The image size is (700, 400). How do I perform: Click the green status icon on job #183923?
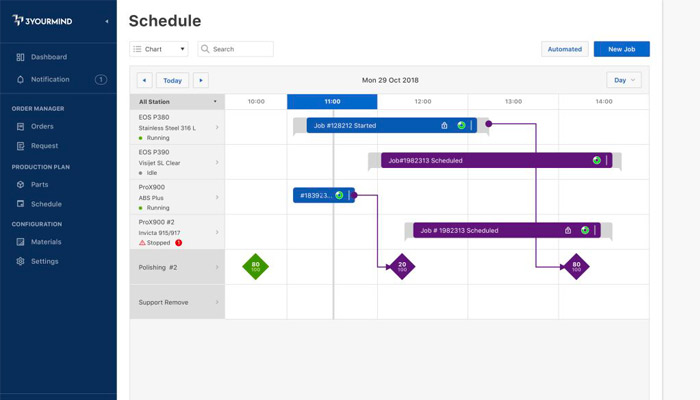tap(339, 195)
